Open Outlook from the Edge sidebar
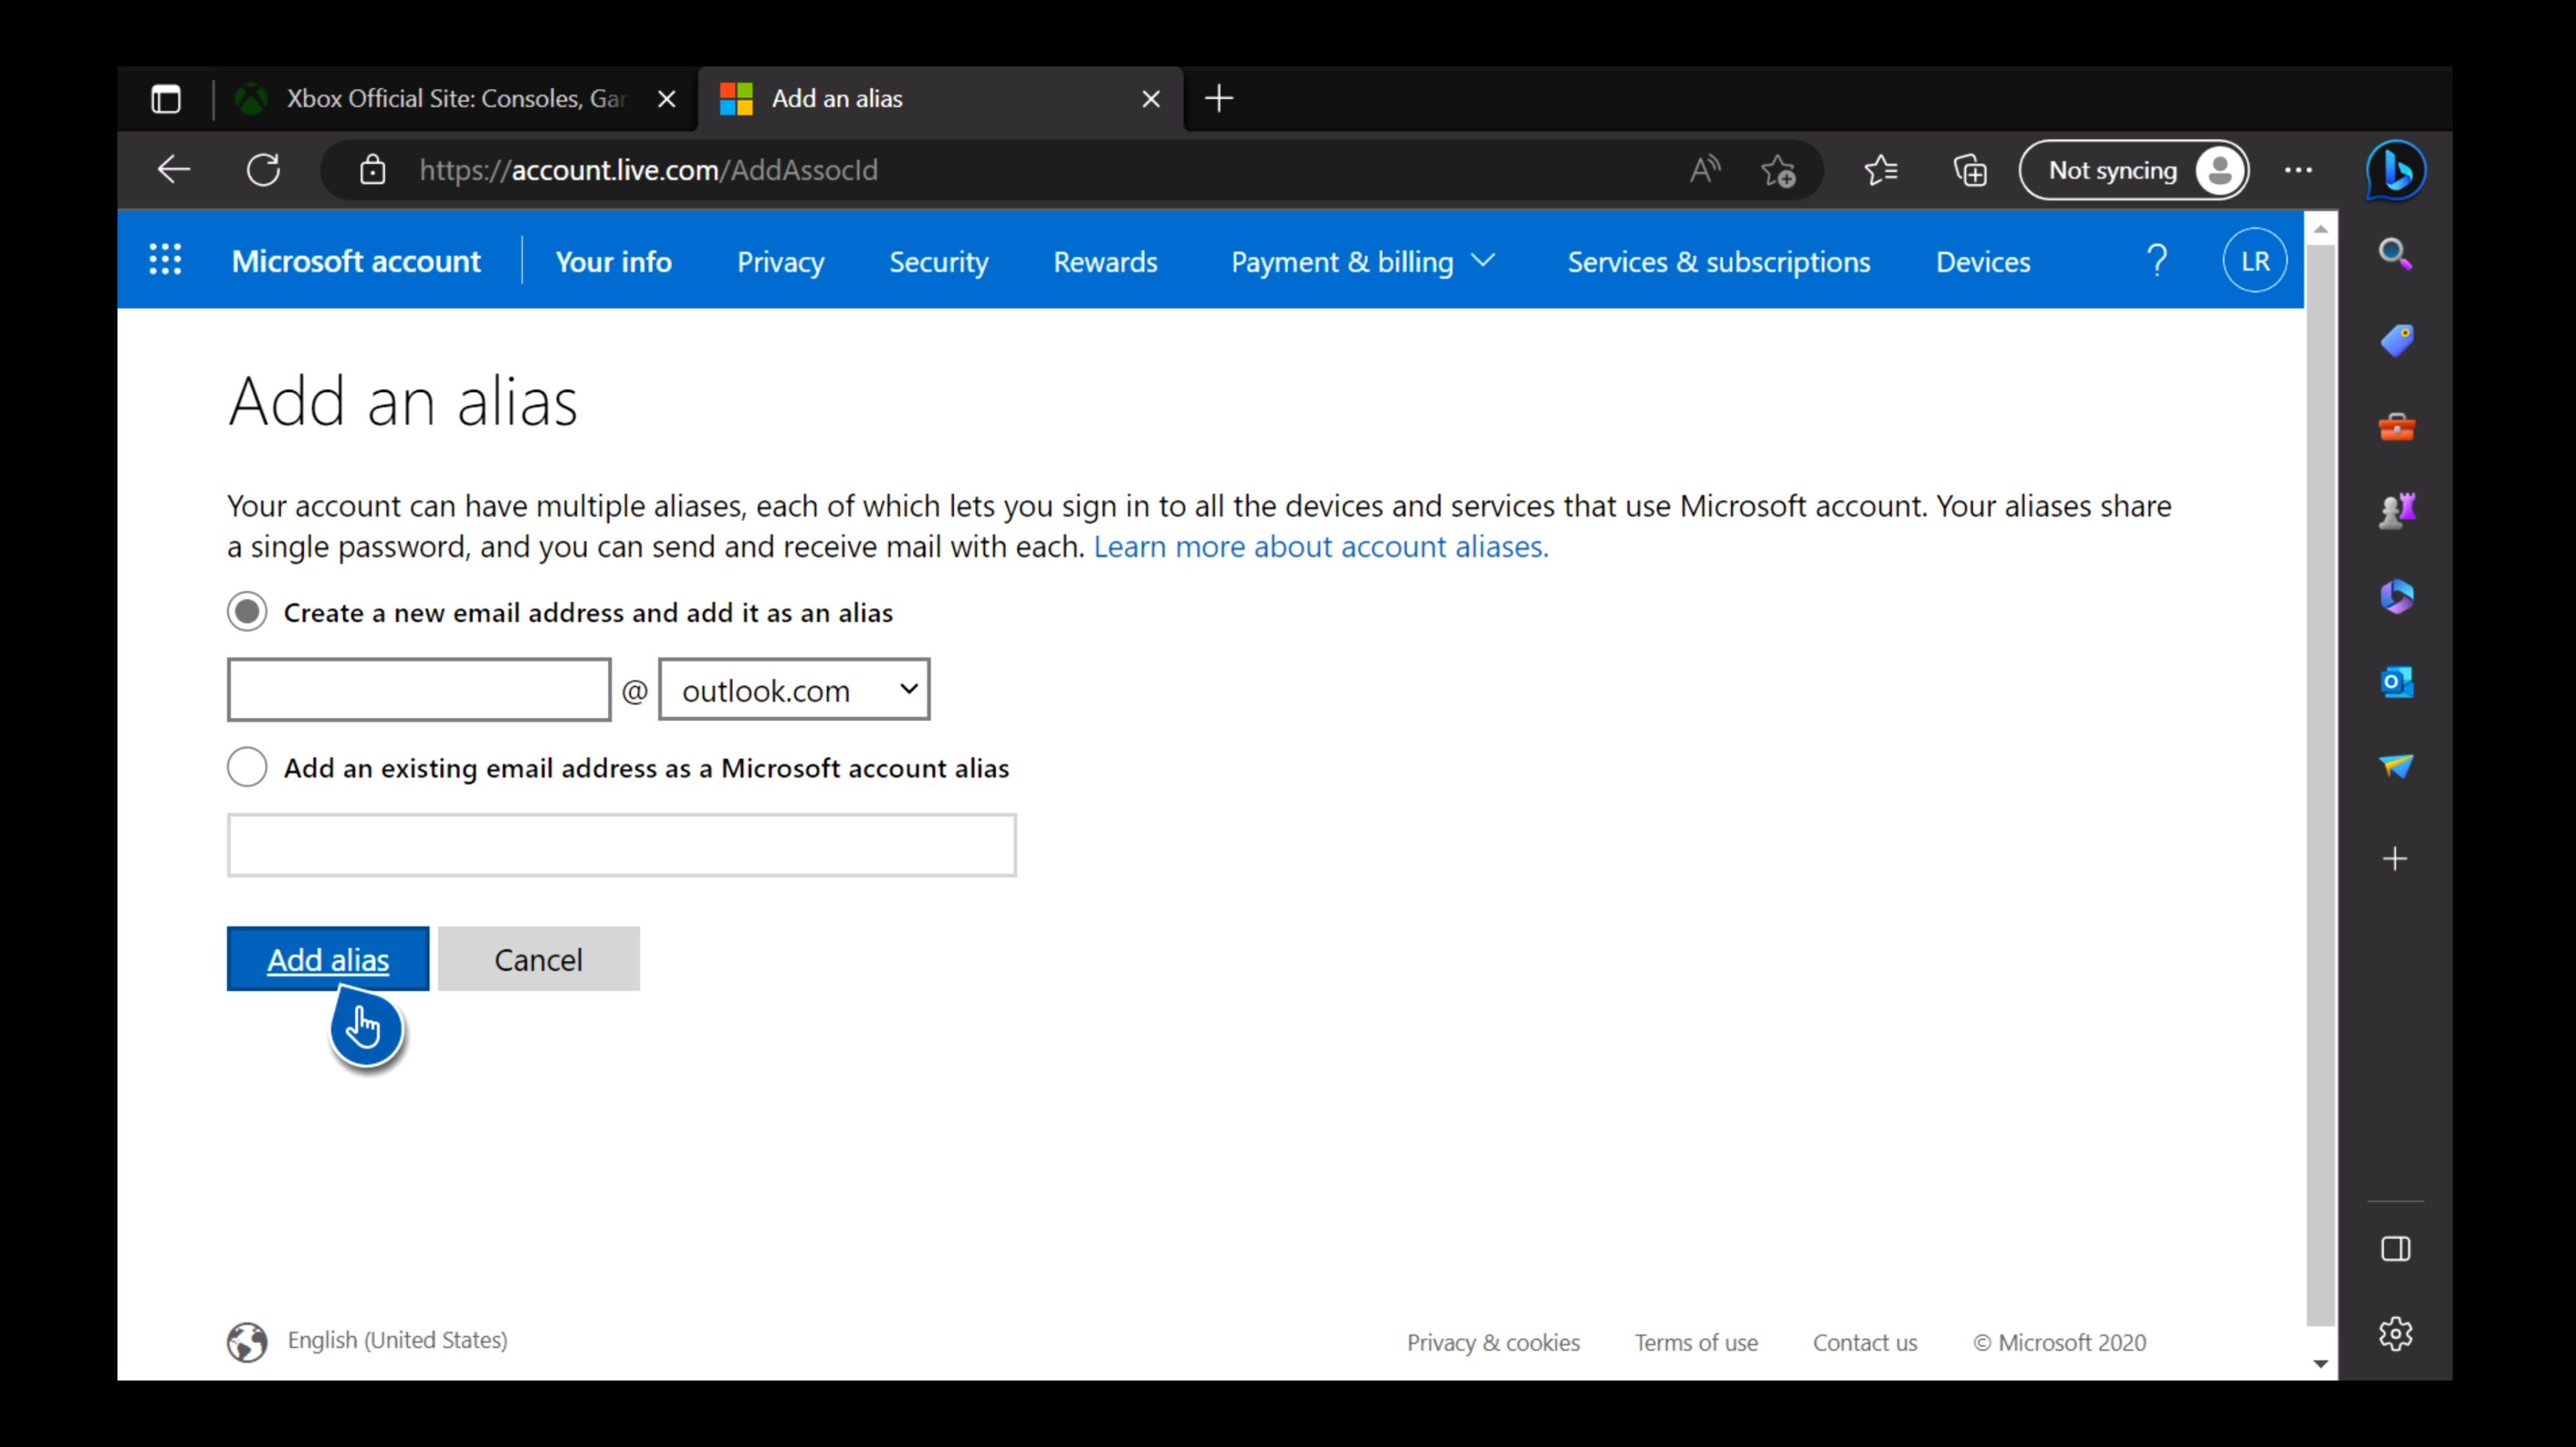The width and height of the screenshot is (2576, 1447). click(x=2396, y=683)
